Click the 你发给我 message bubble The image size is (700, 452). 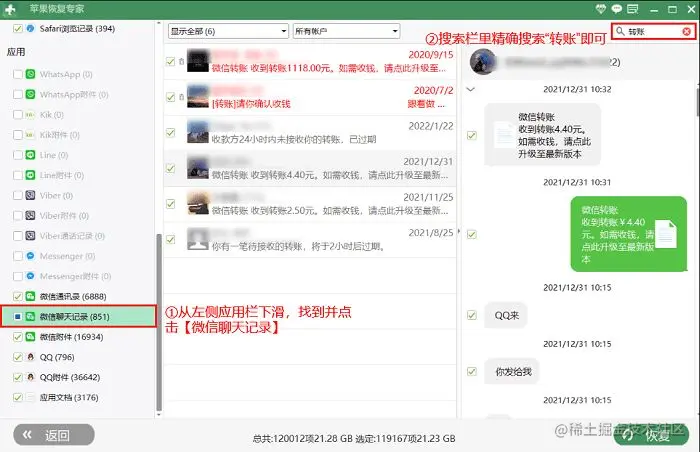(x=512, y=372)
